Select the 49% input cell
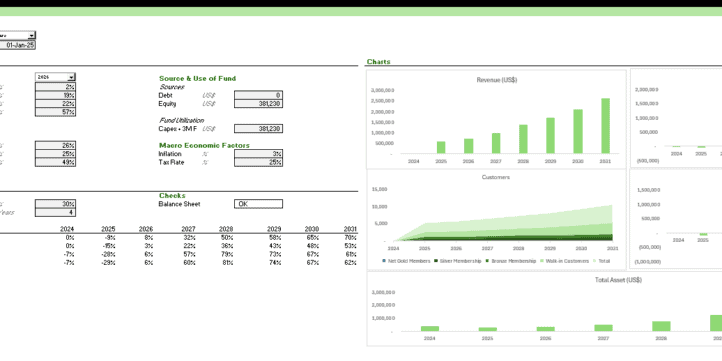722x361 pixels. pyautogui.click(x=55, y=162)
